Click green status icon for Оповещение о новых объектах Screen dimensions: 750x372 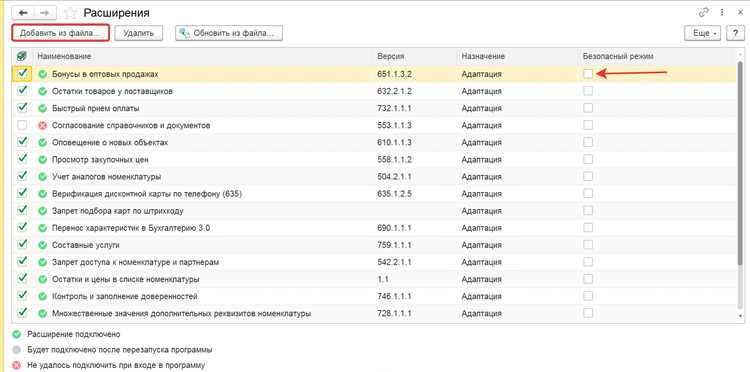(x=43, y=142)
